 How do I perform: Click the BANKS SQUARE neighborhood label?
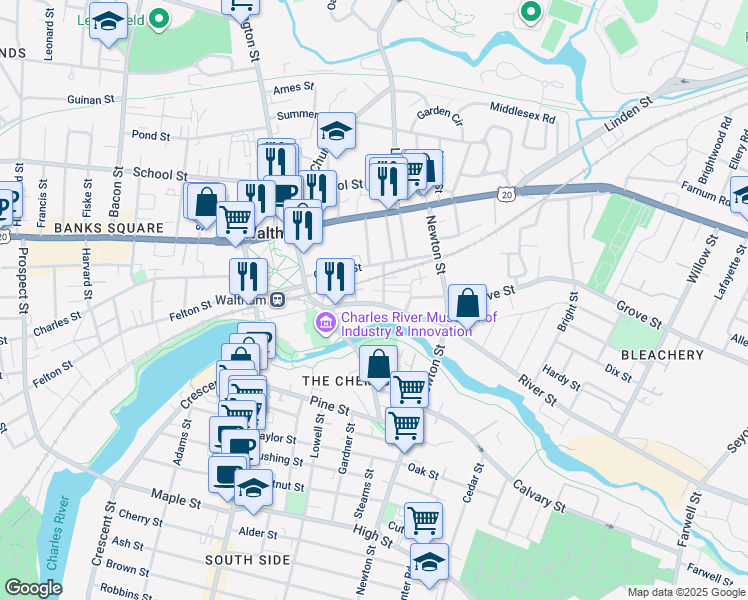109,228
